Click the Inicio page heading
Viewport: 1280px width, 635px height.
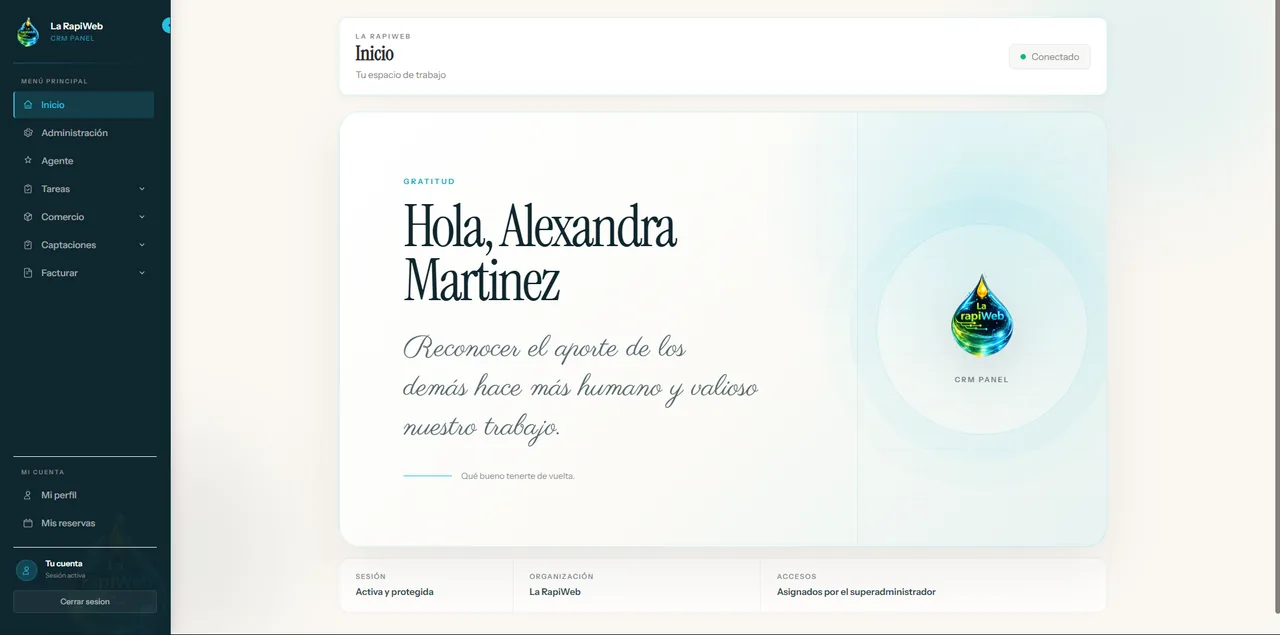pyautogui.click(x=375, y=54)
